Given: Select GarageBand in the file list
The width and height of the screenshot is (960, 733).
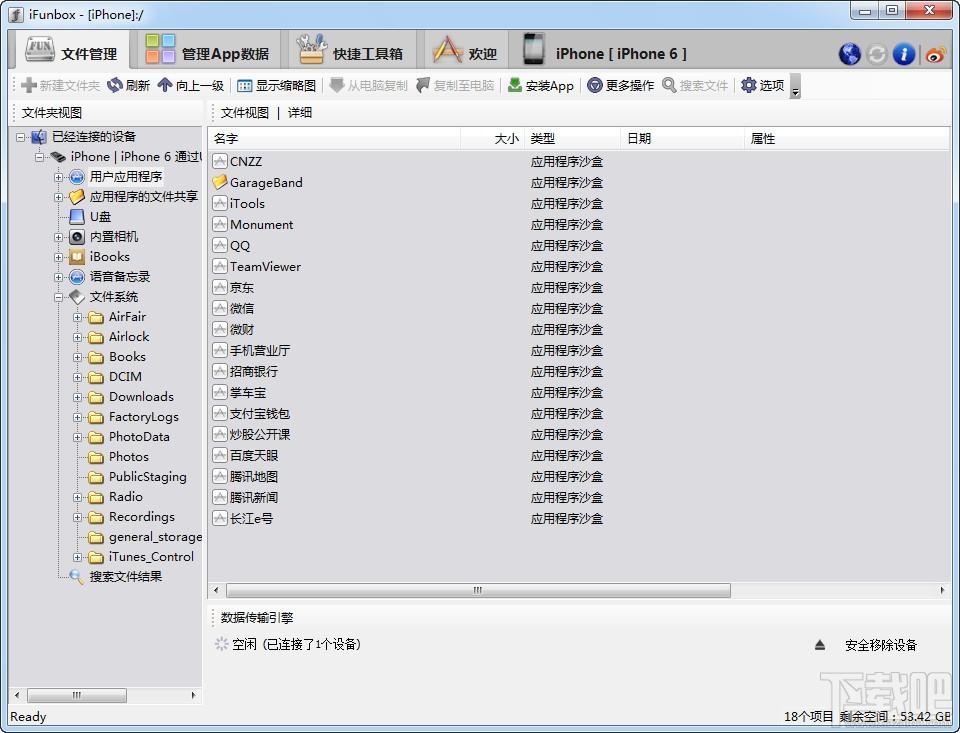Looking at the screenshot, I should 265,183.
